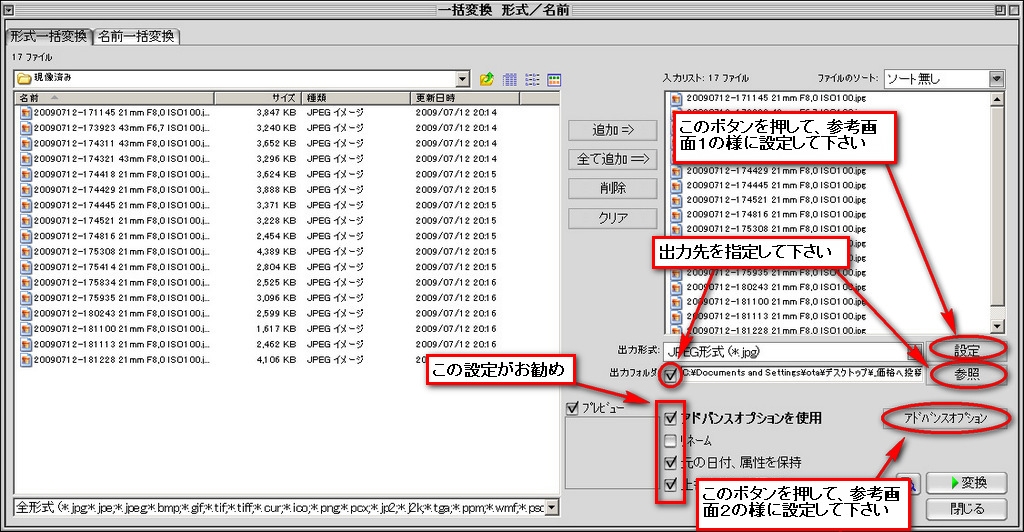Click icon of 20090712-174521 in the input list
1024x532 pixels.
coord(676,200)
